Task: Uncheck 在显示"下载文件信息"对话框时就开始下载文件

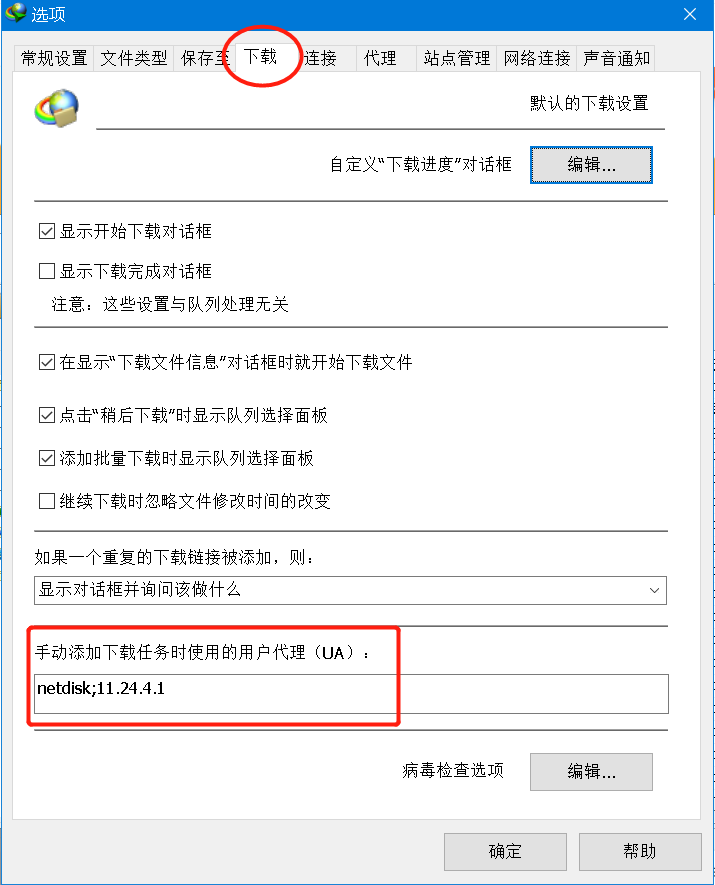Action: click(47, 362)
